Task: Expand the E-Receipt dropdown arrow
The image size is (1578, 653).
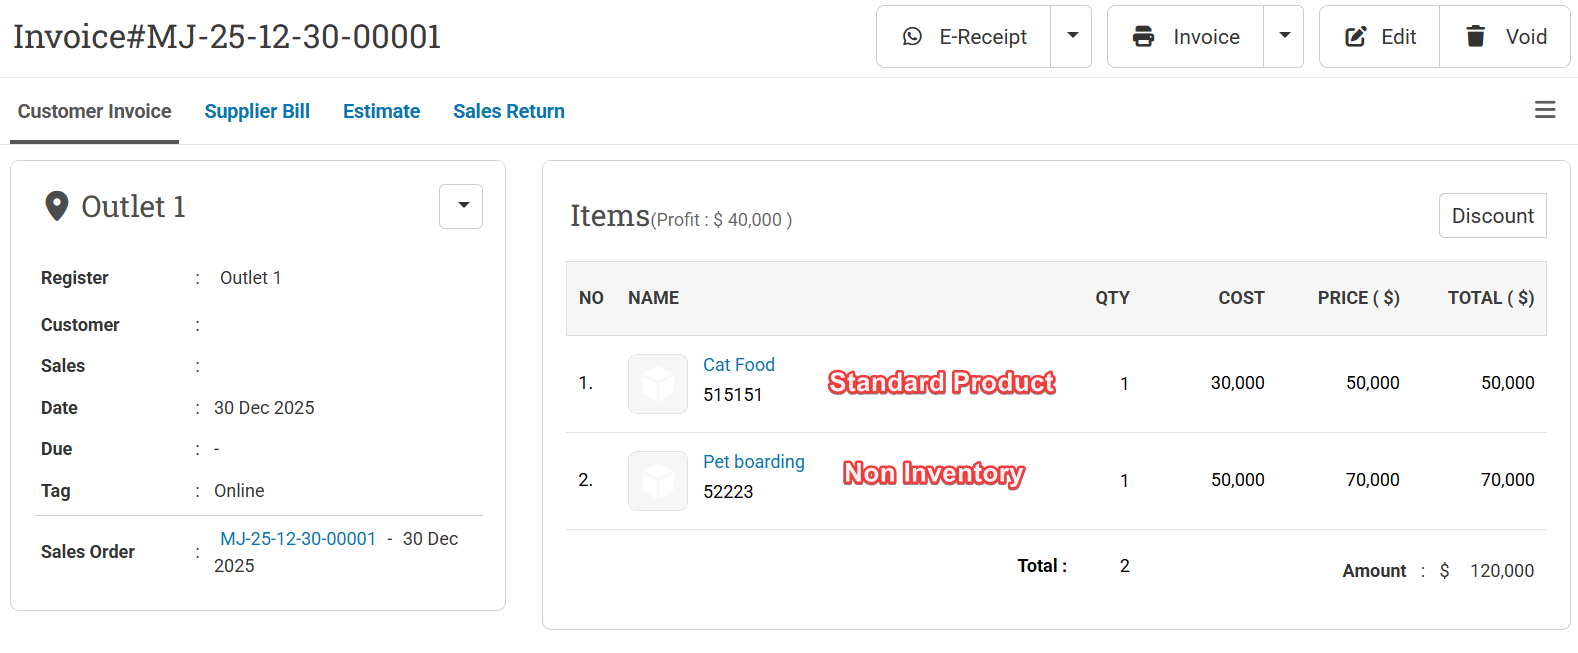Action: [x=1072, y=36]
